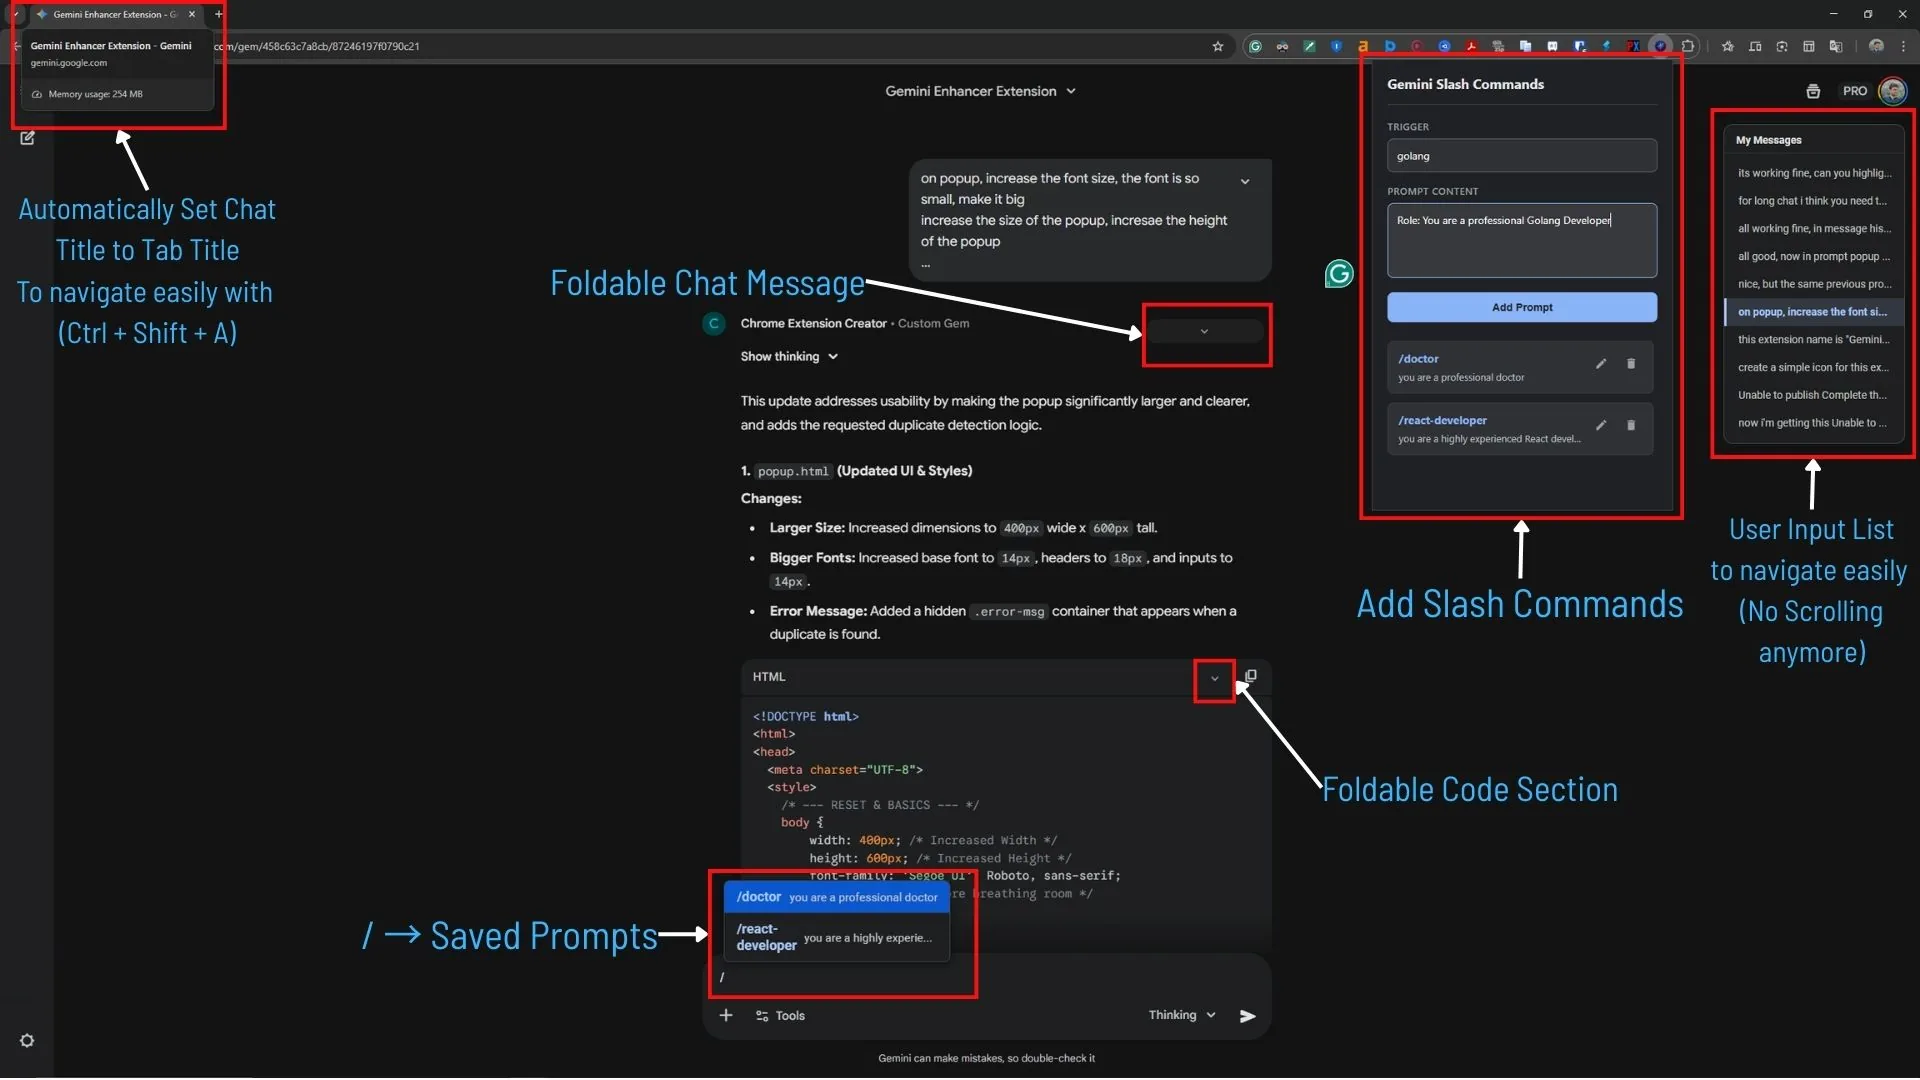Delete the /doctor prompt with the trash icon
The width and height of the screenshot is (1920, 1080).
pos(1631,364)
